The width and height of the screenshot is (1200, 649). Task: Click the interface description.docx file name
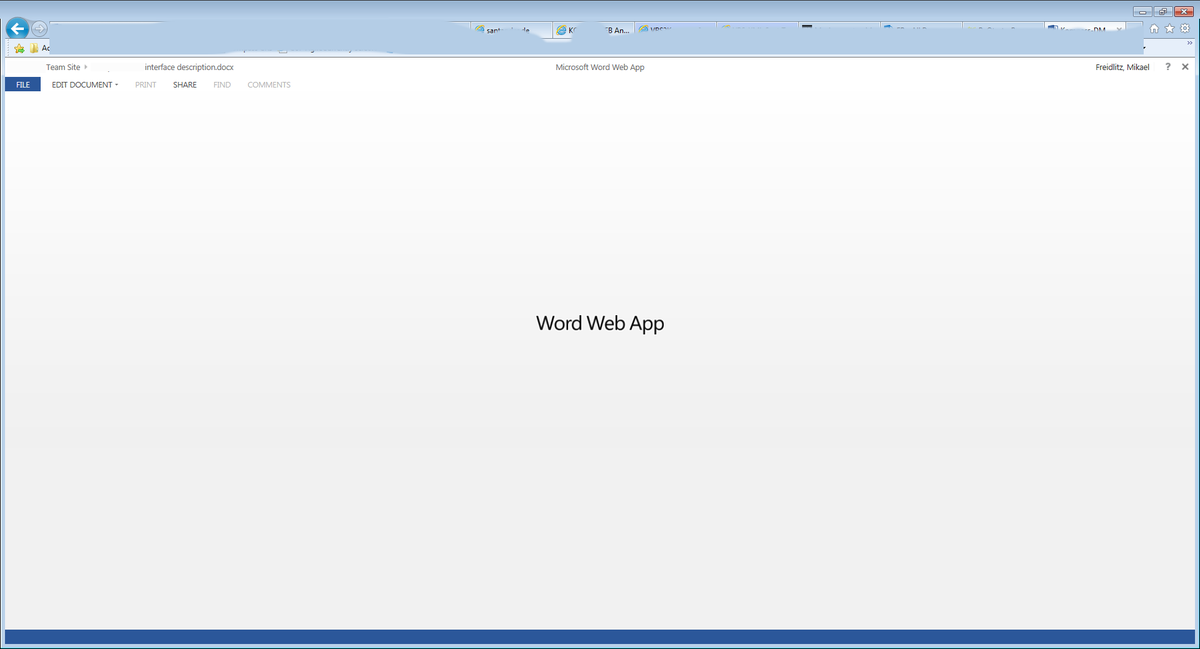(189, 67)
